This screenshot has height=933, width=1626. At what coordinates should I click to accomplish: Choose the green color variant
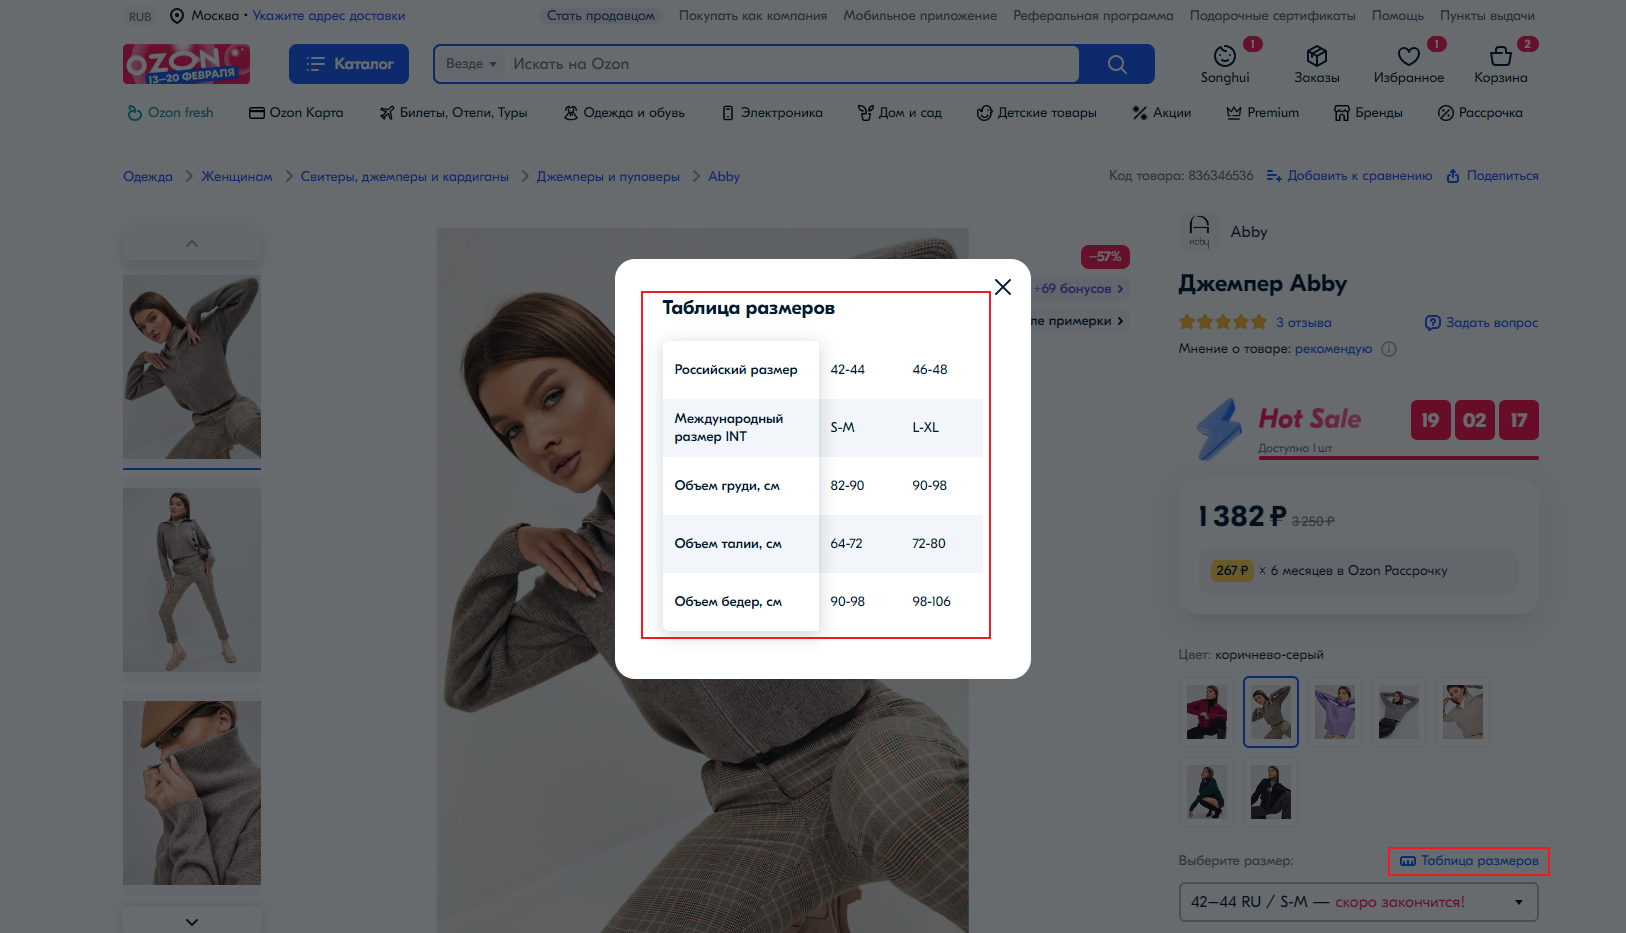pyautogui.click(x=1207, y=793)
